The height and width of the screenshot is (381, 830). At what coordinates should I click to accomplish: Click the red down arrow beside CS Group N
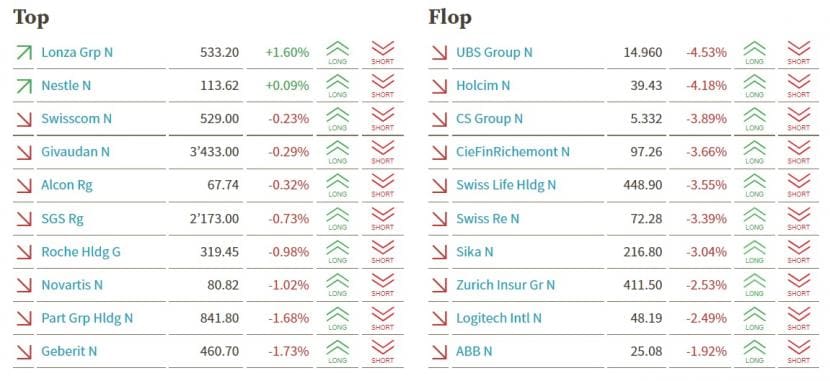point(439,119)
